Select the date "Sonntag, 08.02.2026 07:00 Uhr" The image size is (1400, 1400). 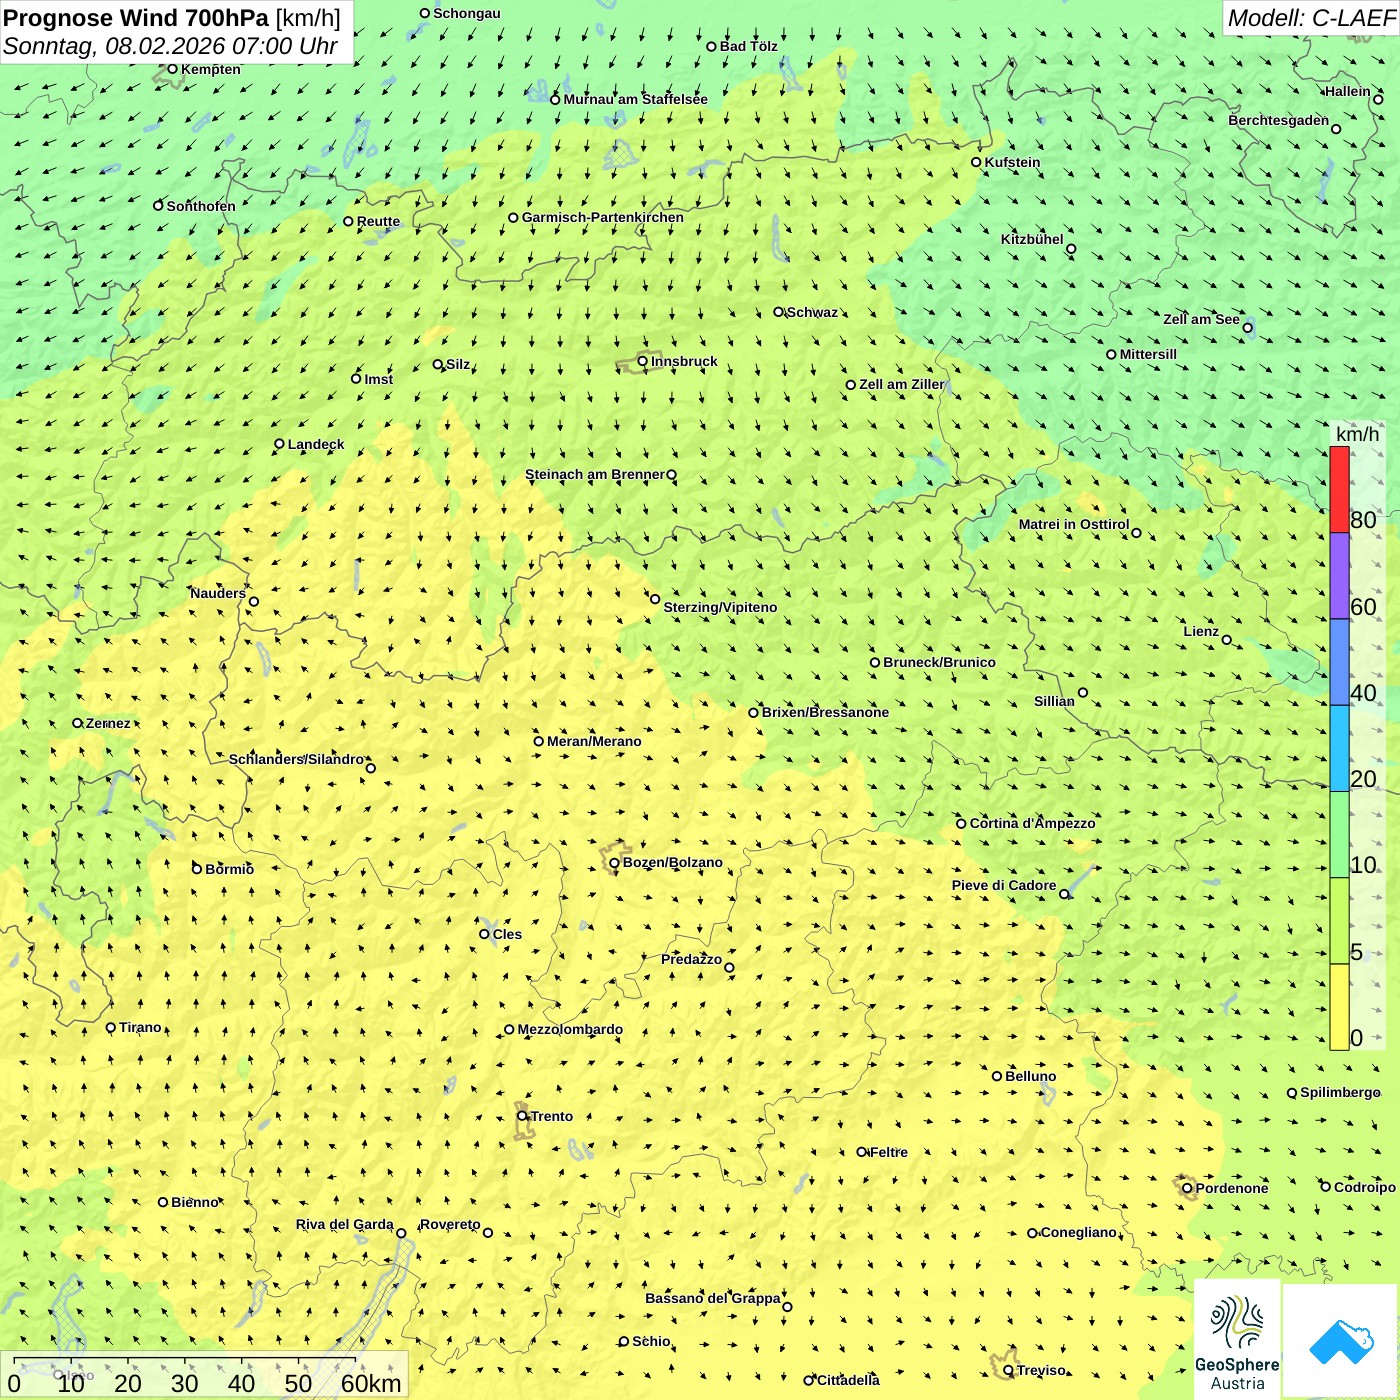pos(170,46)
